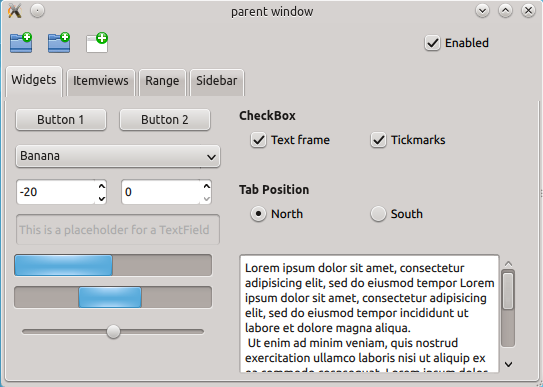Click the X application icon in title bar
Screen dimensions: 543x387
click(14, 11)
